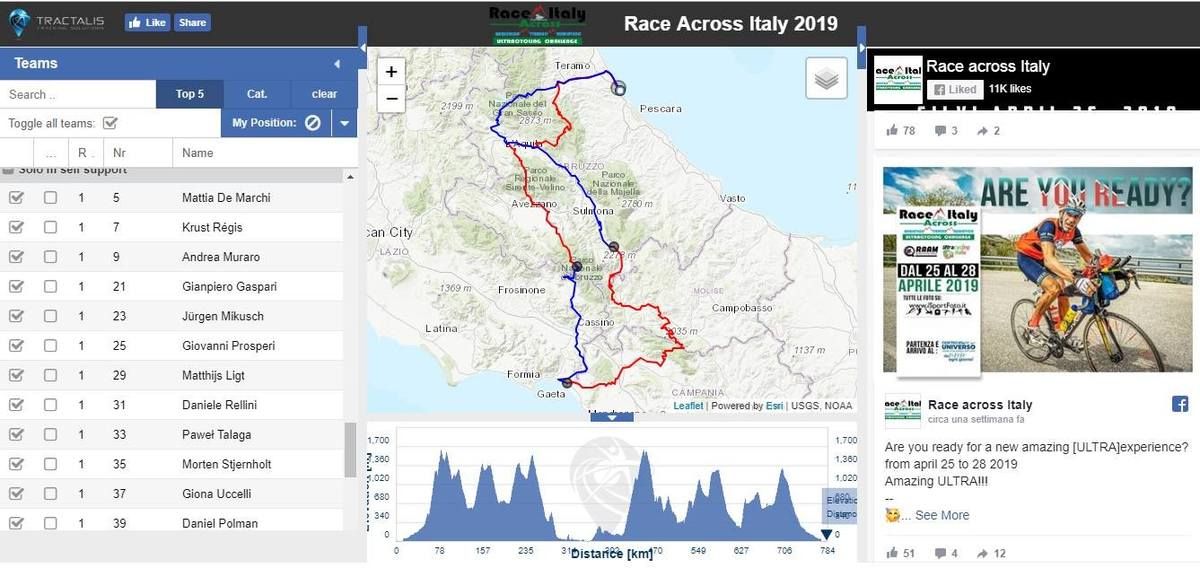Collapse right sidebar with map edge arrow
Image resolution: width=1200 pixels, height=568 pixels.
[861, 46]
